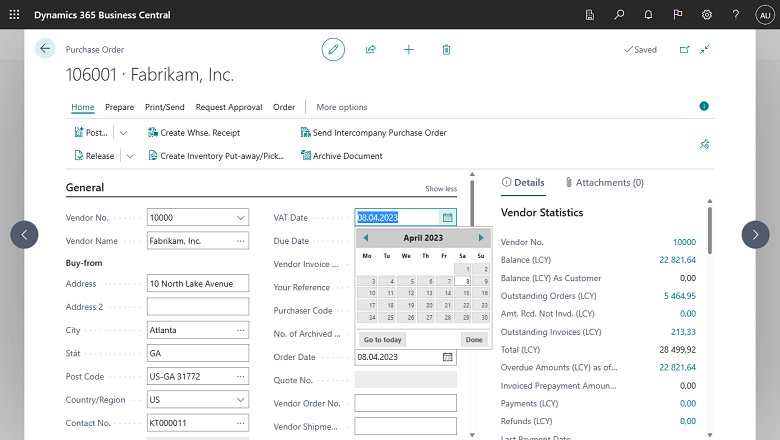Screen dimensions: 780x440
Task: Click the Address input field
Action: 198,283
